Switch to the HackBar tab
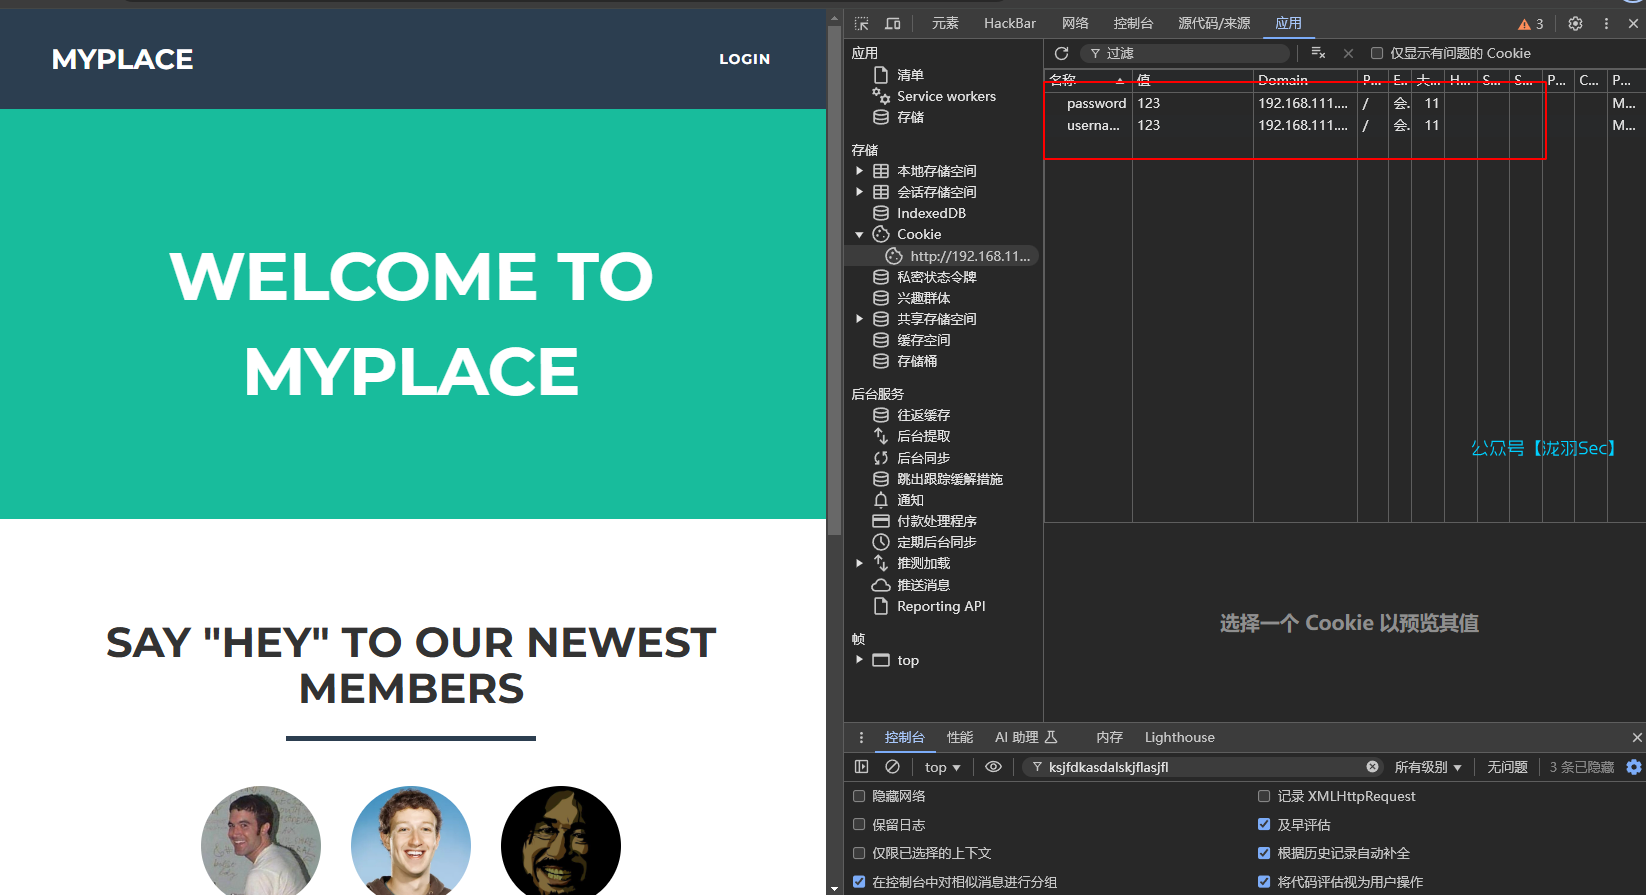Image resolution: width=1646 pixels, height=895 pixels. point(1009,23)
